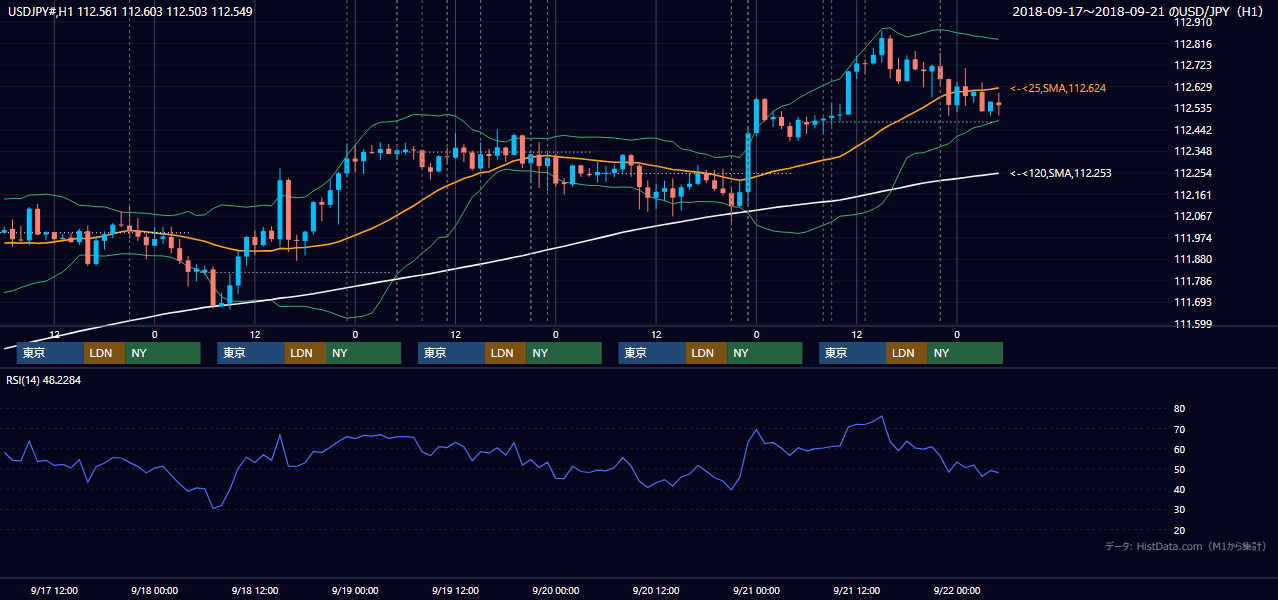Click NY session block above the 9/22 00:00 label
The width and height of the screenshot is (1278, 600).
click(x=965, y=353)
